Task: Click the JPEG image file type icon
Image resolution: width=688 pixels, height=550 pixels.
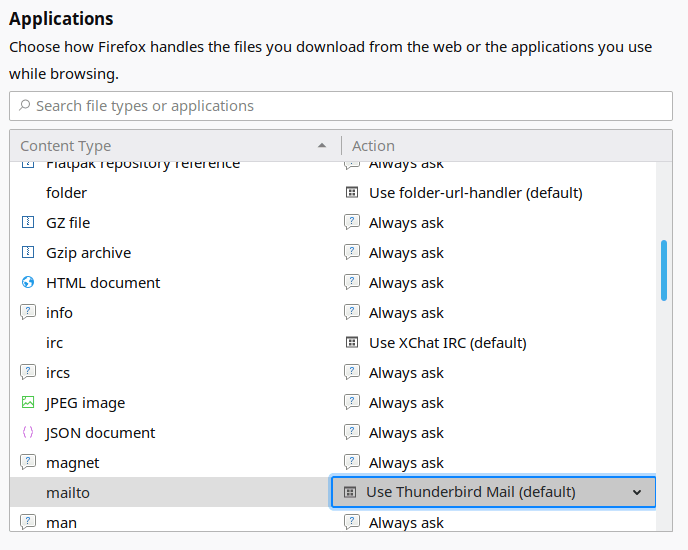Action: coord(28,403)
